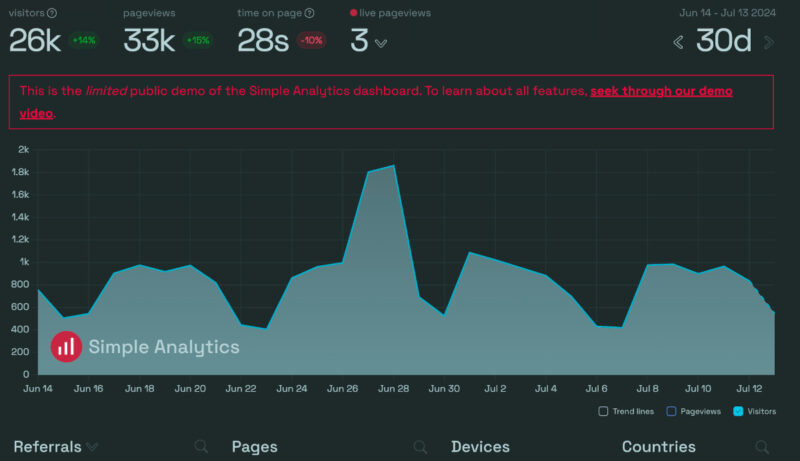Go to next period arrow
The image size is (800, 461).
point(769,42)
